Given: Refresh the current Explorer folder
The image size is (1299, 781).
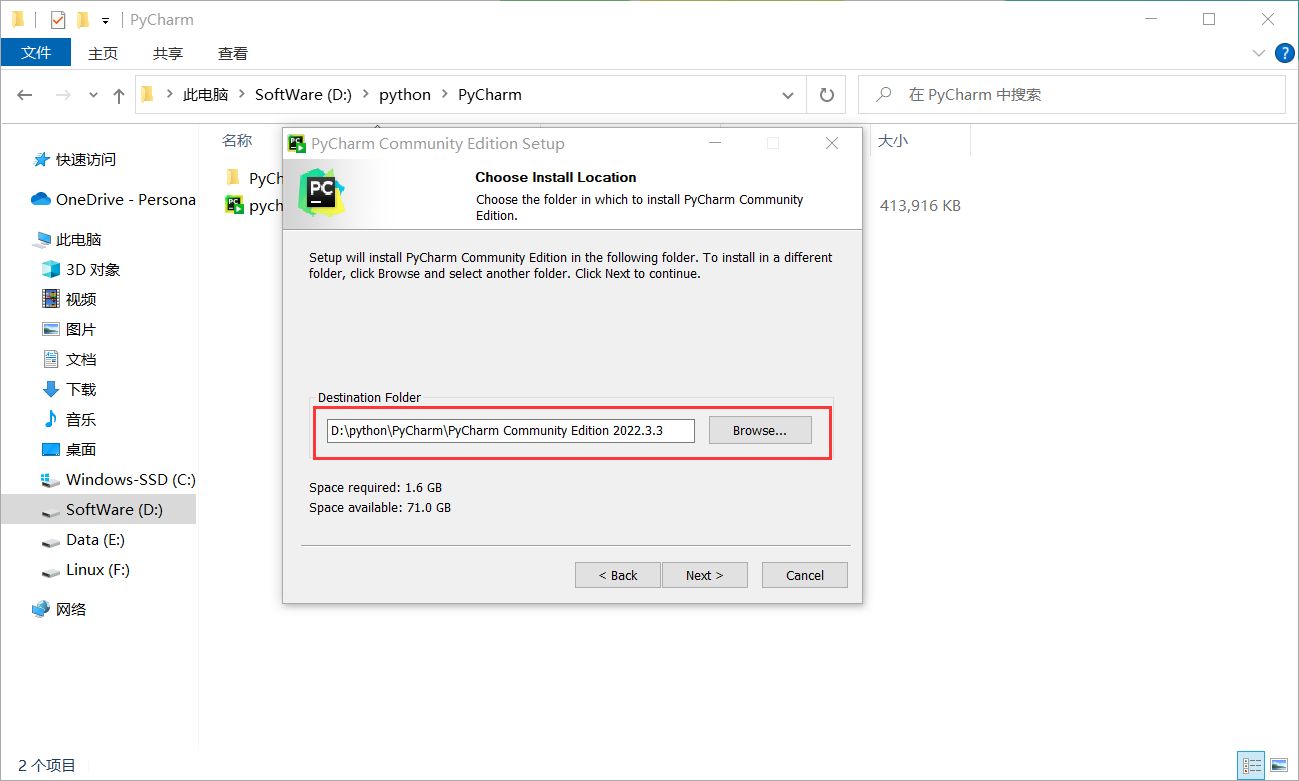Looking at the screenshot, I should pyautogui.click(x=826, y=95).
